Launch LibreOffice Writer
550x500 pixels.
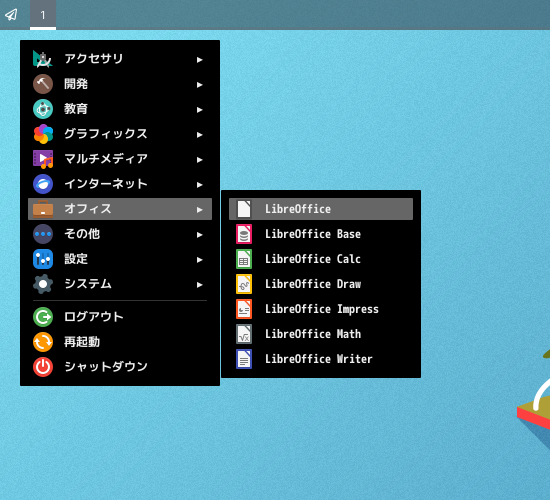(321, 359)
